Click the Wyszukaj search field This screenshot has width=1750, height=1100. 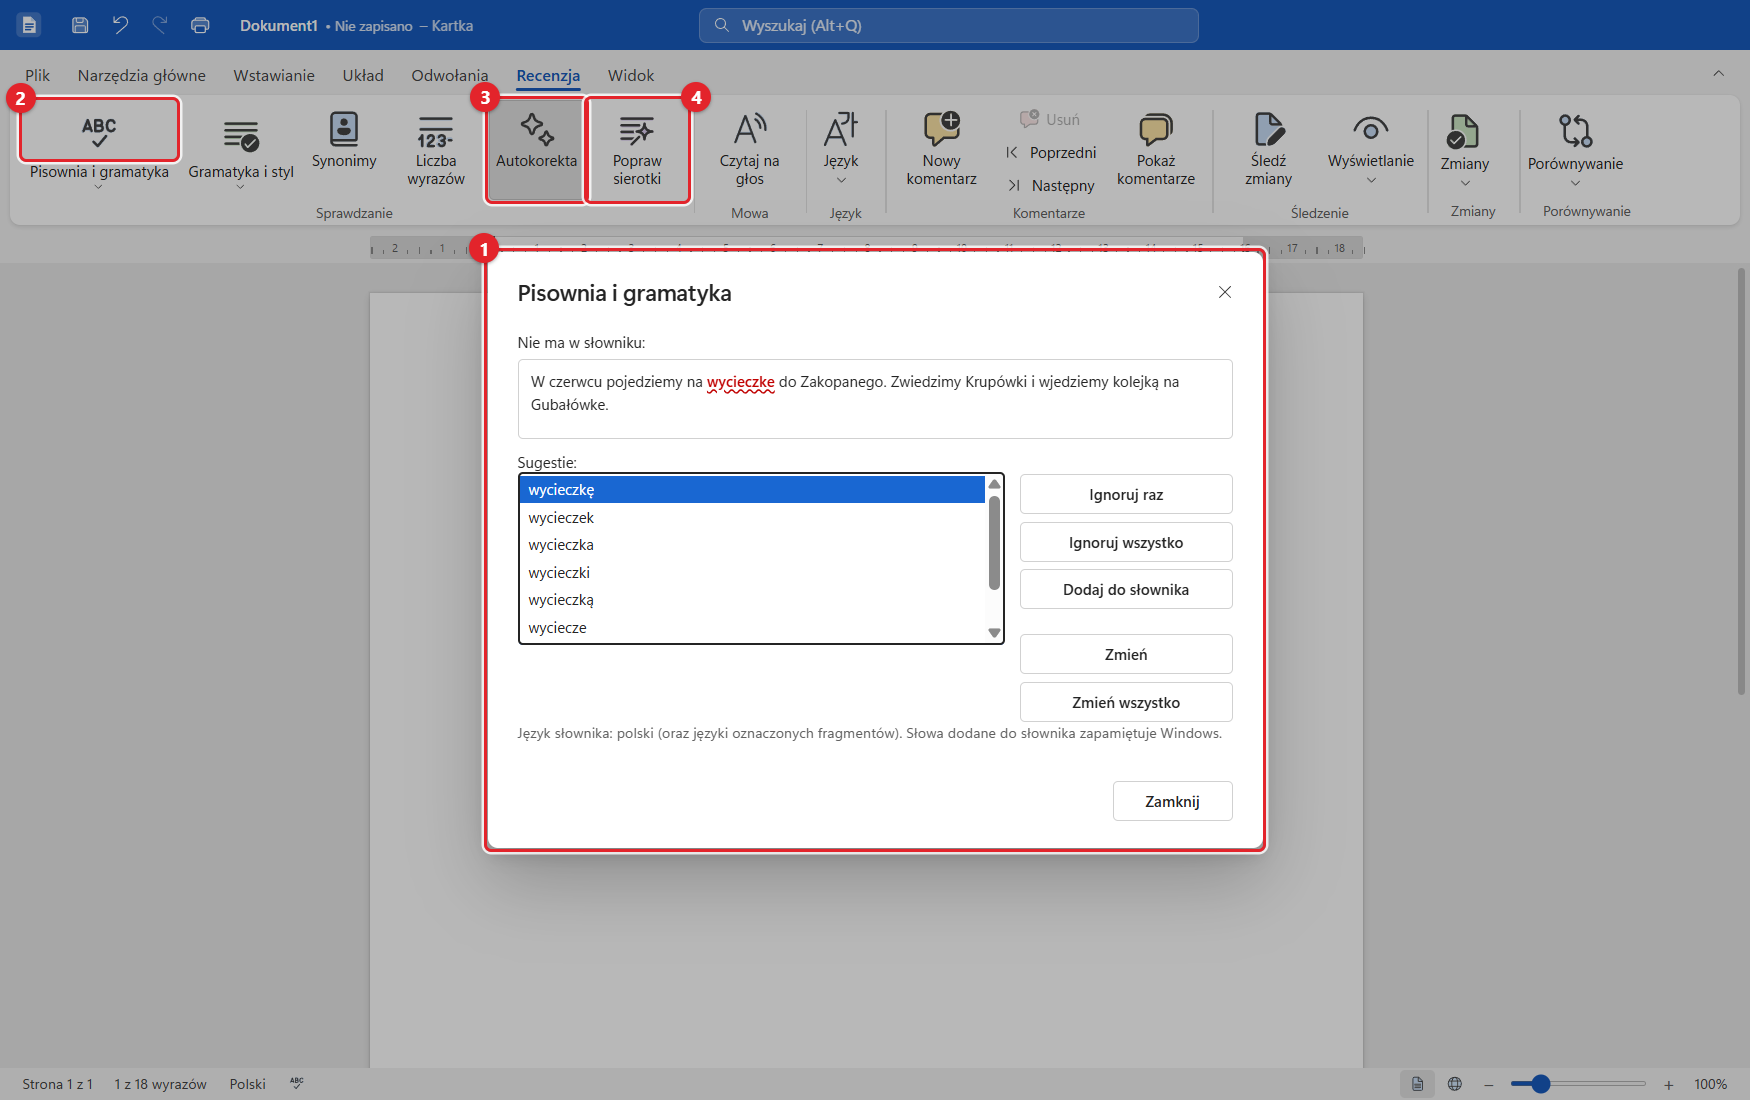point(948,25)
